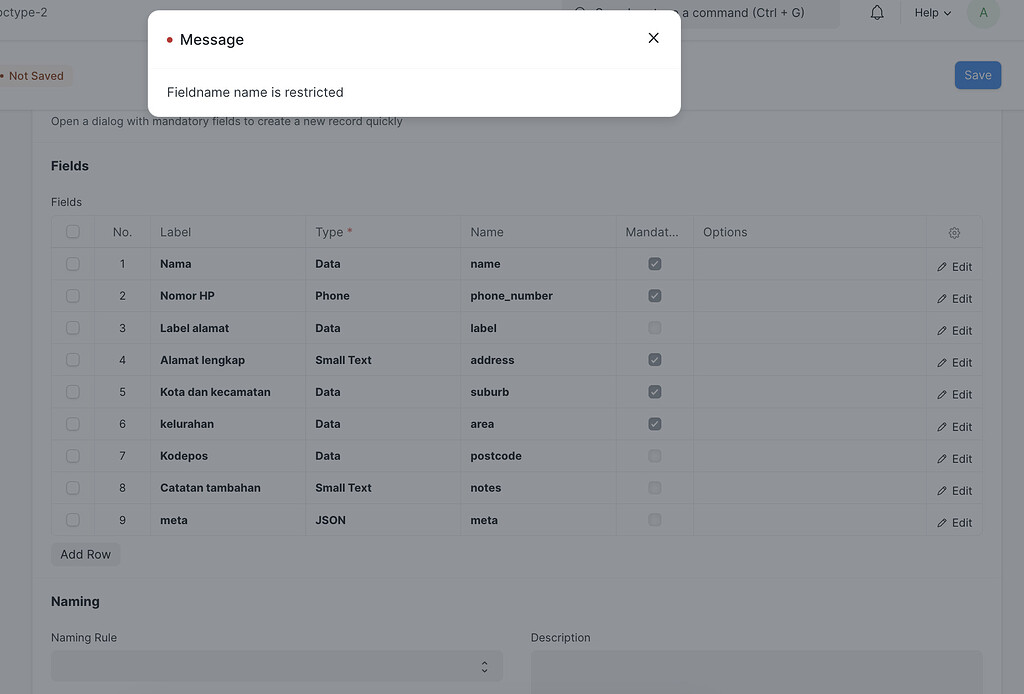The height and width of the screenshot is (694, 1024).
Task: Open the Help menu in the top bar
Action: [930, 12]
